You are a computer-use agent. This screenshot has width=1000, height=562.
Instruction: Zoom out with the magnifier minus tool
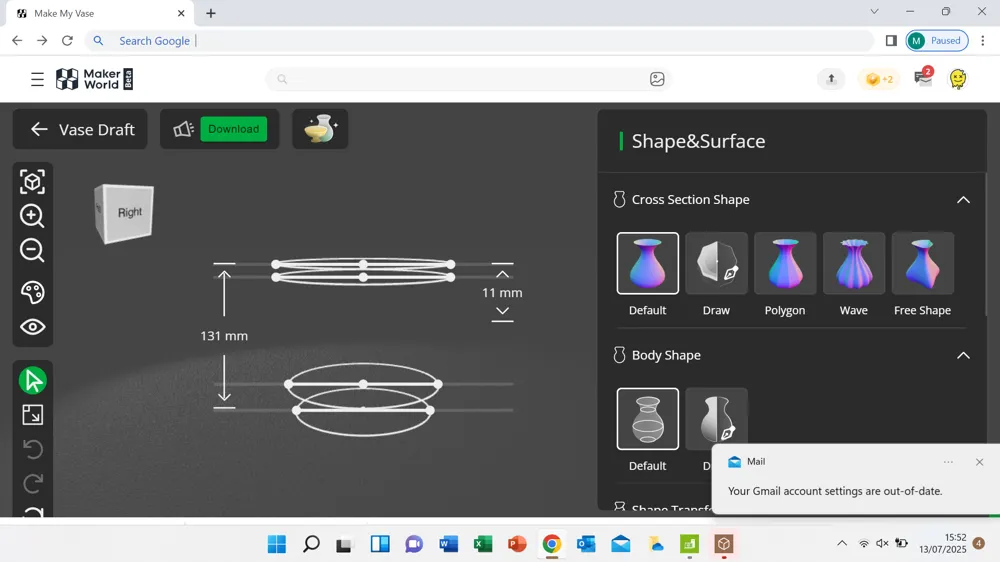[32, 251]
